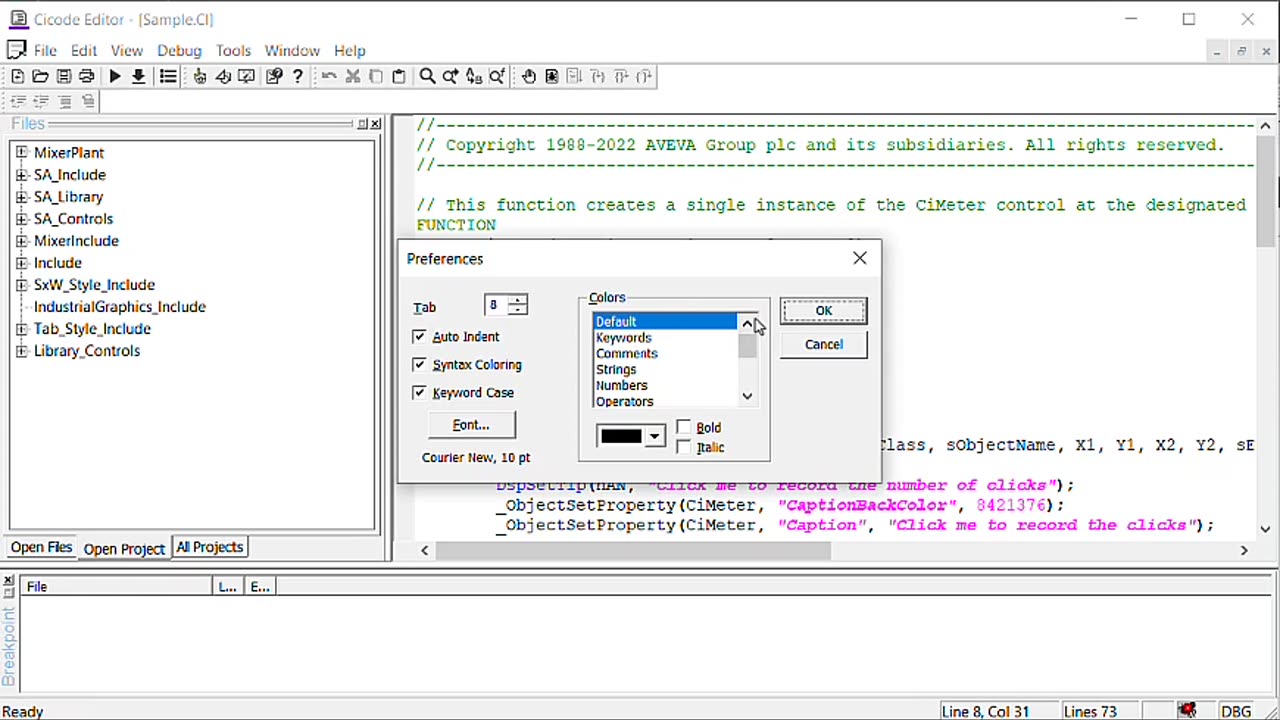The width and height of the screenshot is (1280, 720).
Task: Click the hand breakpoint toolbar icon
Action: (x=528, y=77)
